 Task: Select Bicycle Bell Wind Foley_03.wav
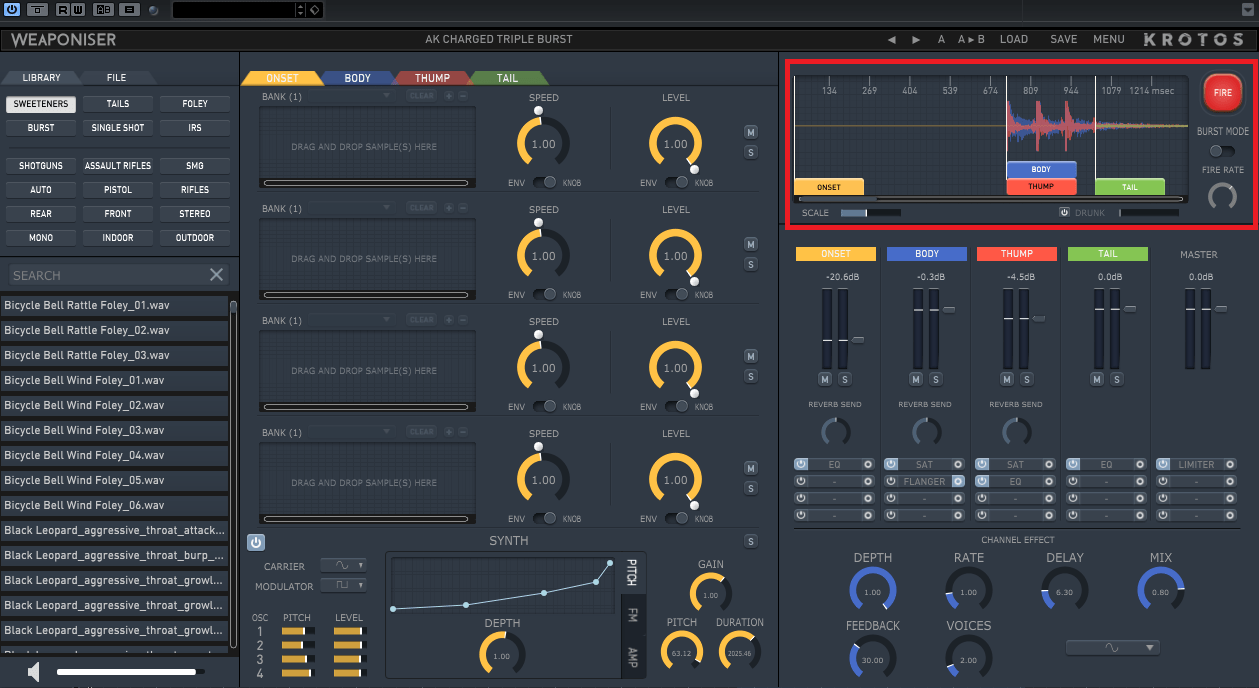coord(114,430)
